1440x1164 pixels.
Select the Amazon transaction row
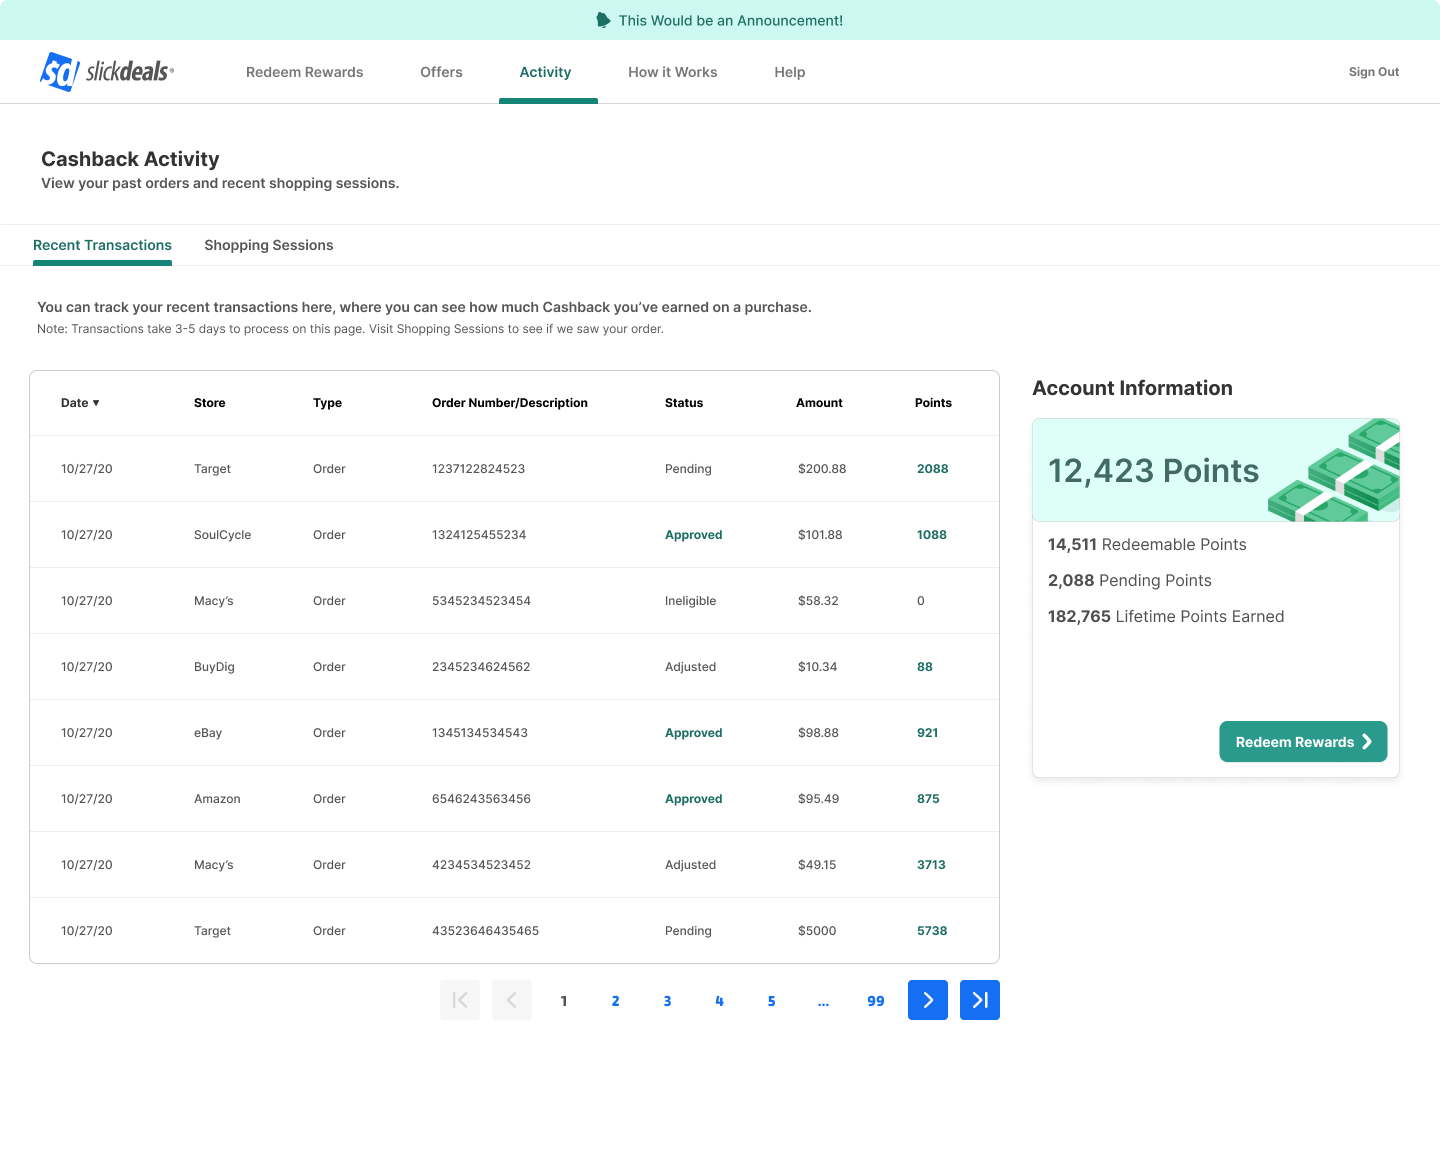pyautogui.click(x=515, y=798)
